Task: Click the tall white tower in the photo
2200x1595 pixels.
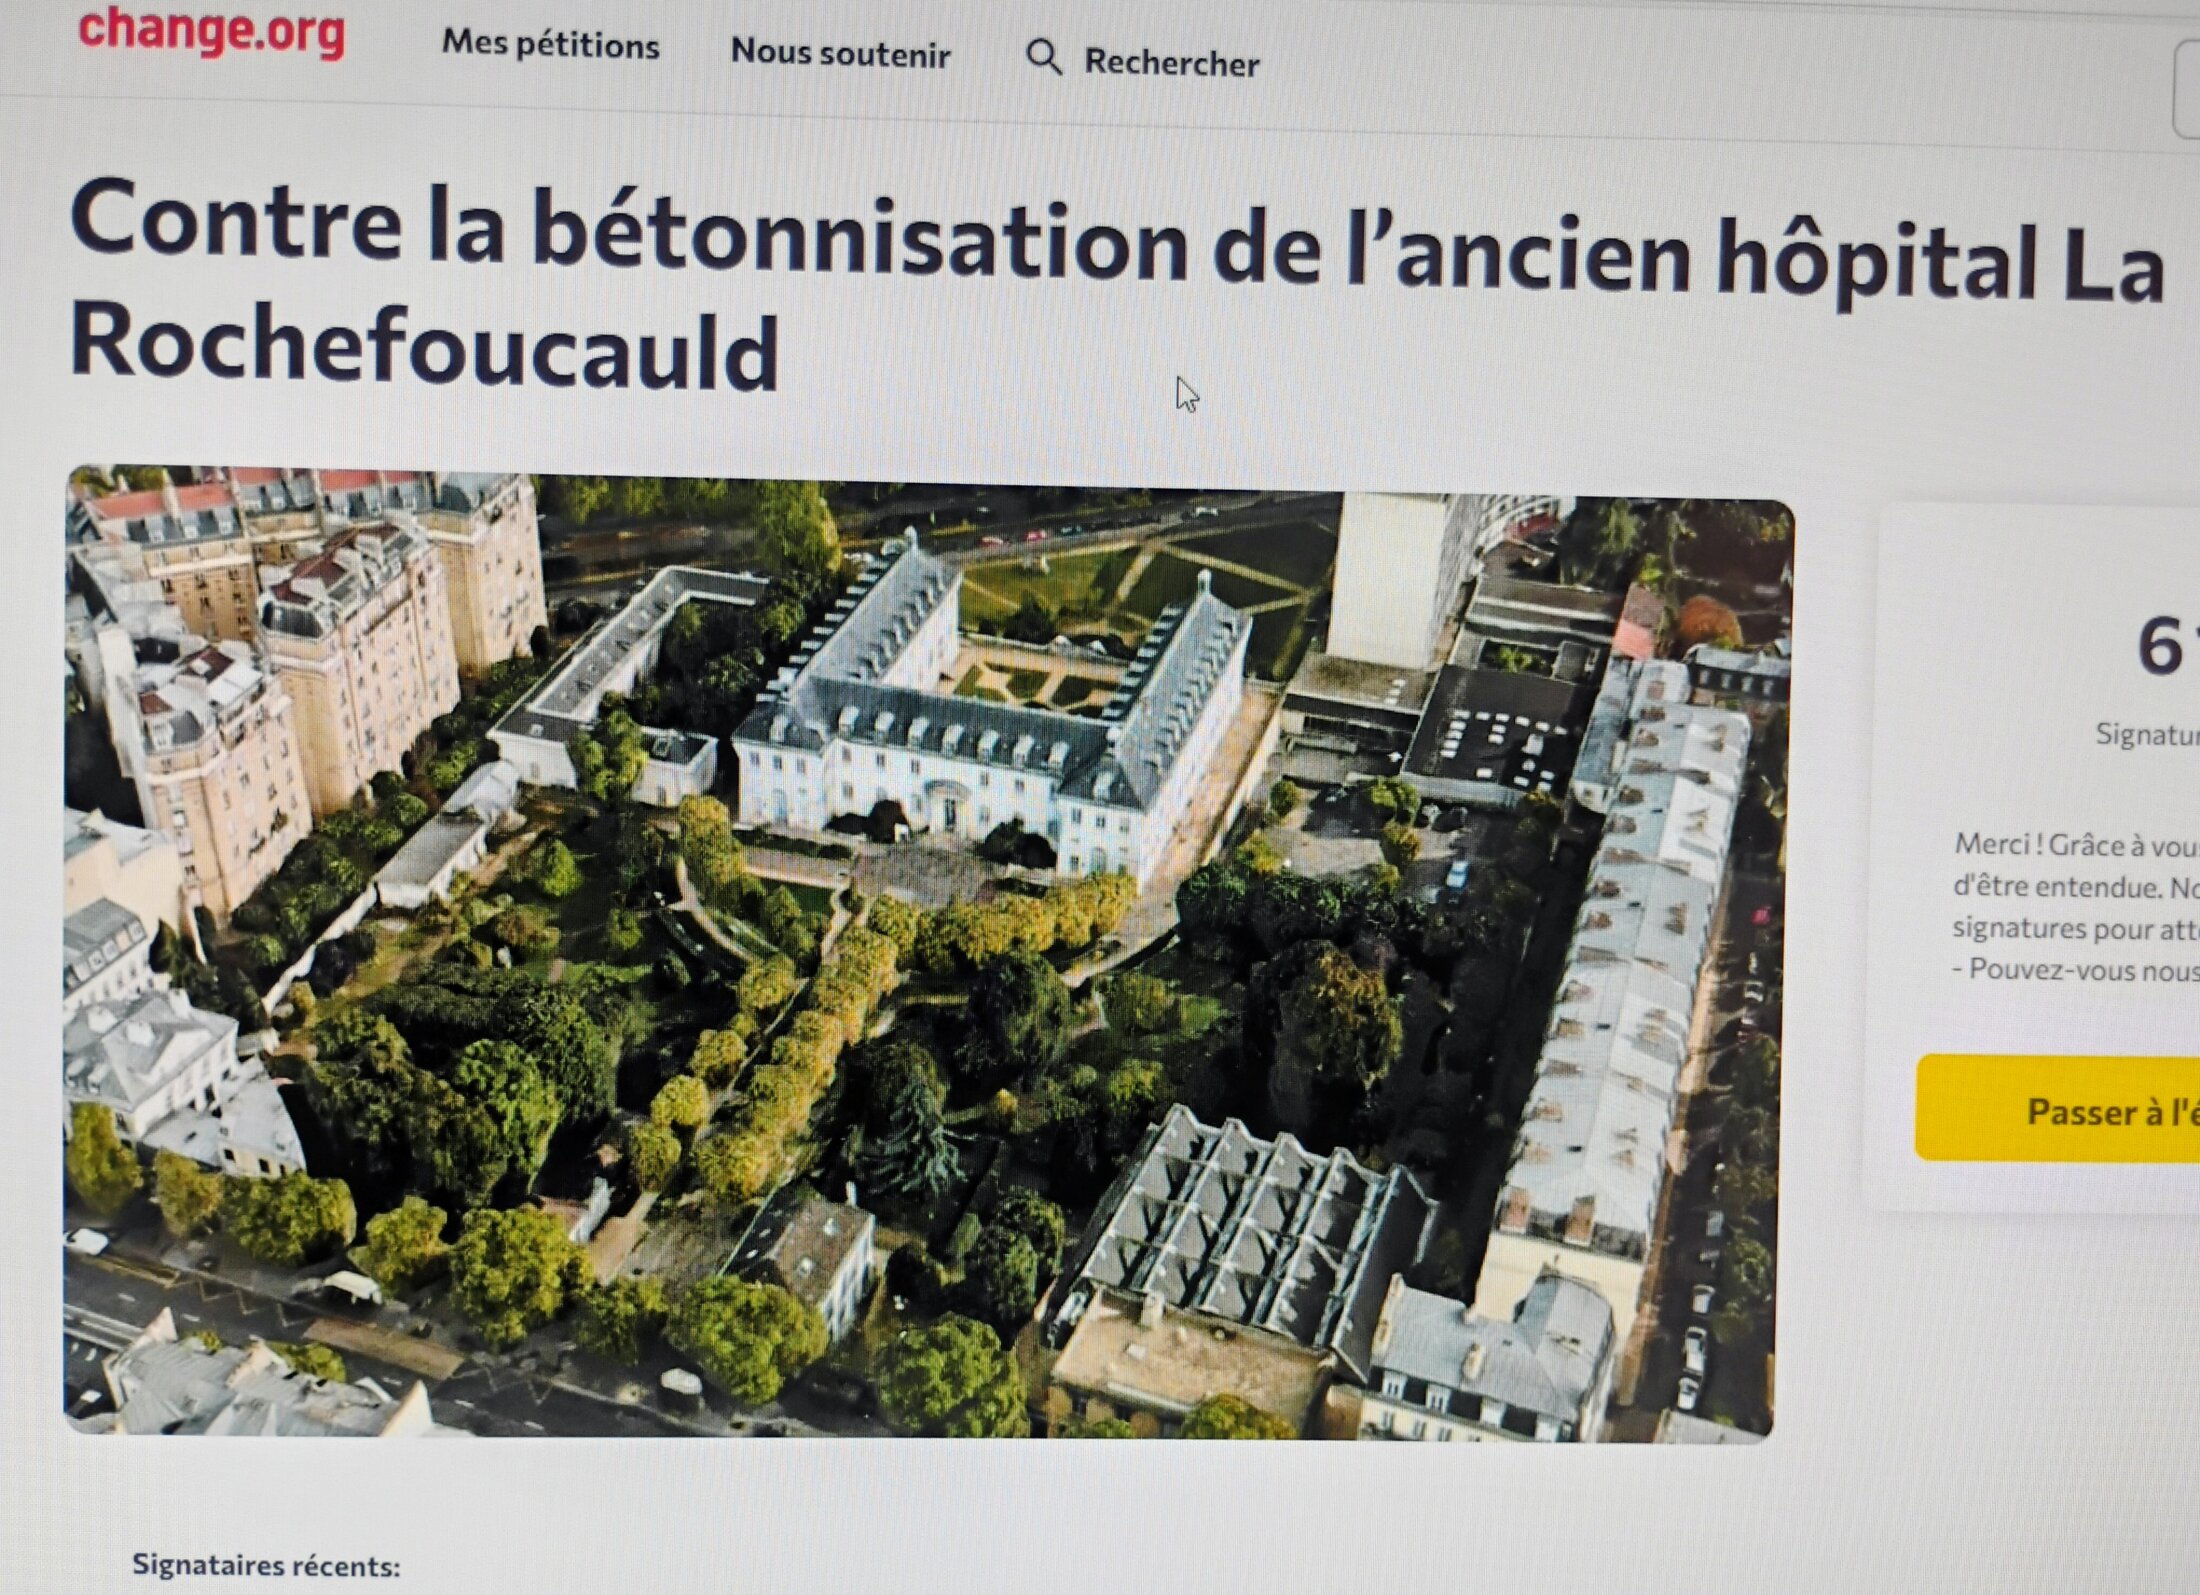Action: [x=1385, y=580]
